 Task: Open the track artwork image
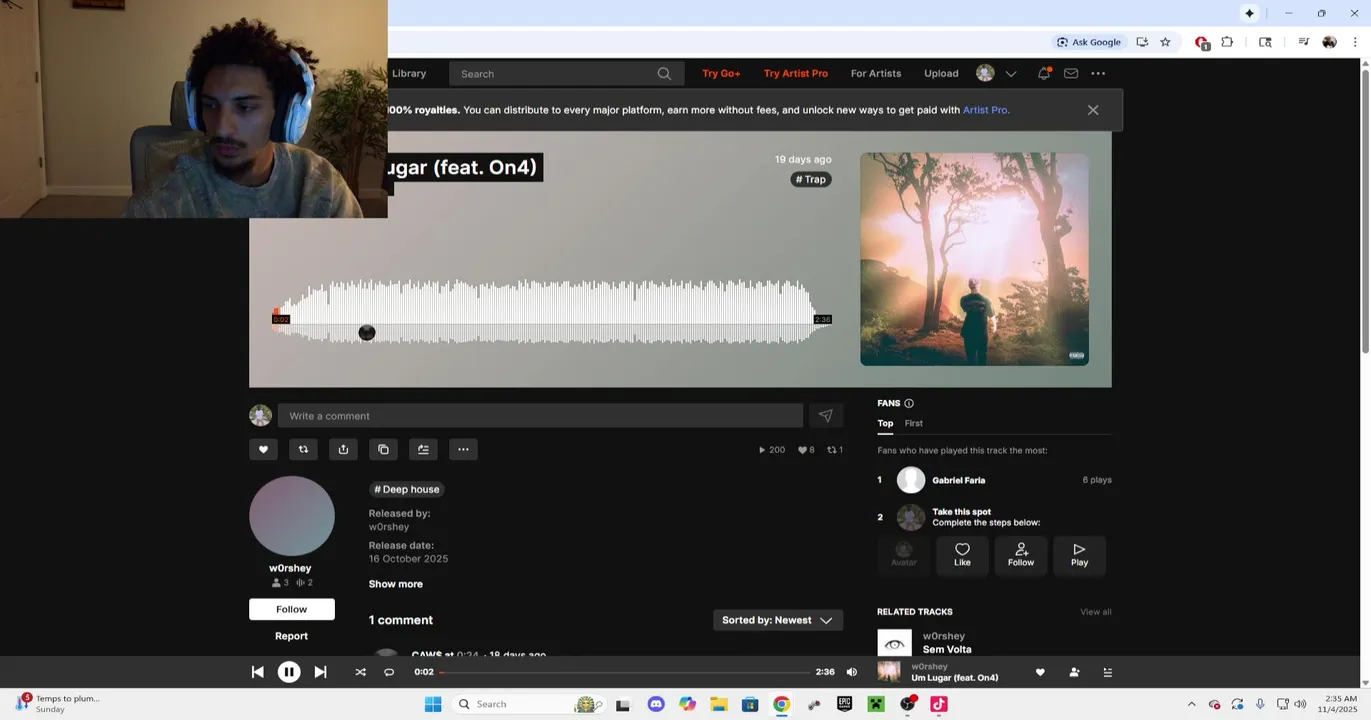pos(974,259)
